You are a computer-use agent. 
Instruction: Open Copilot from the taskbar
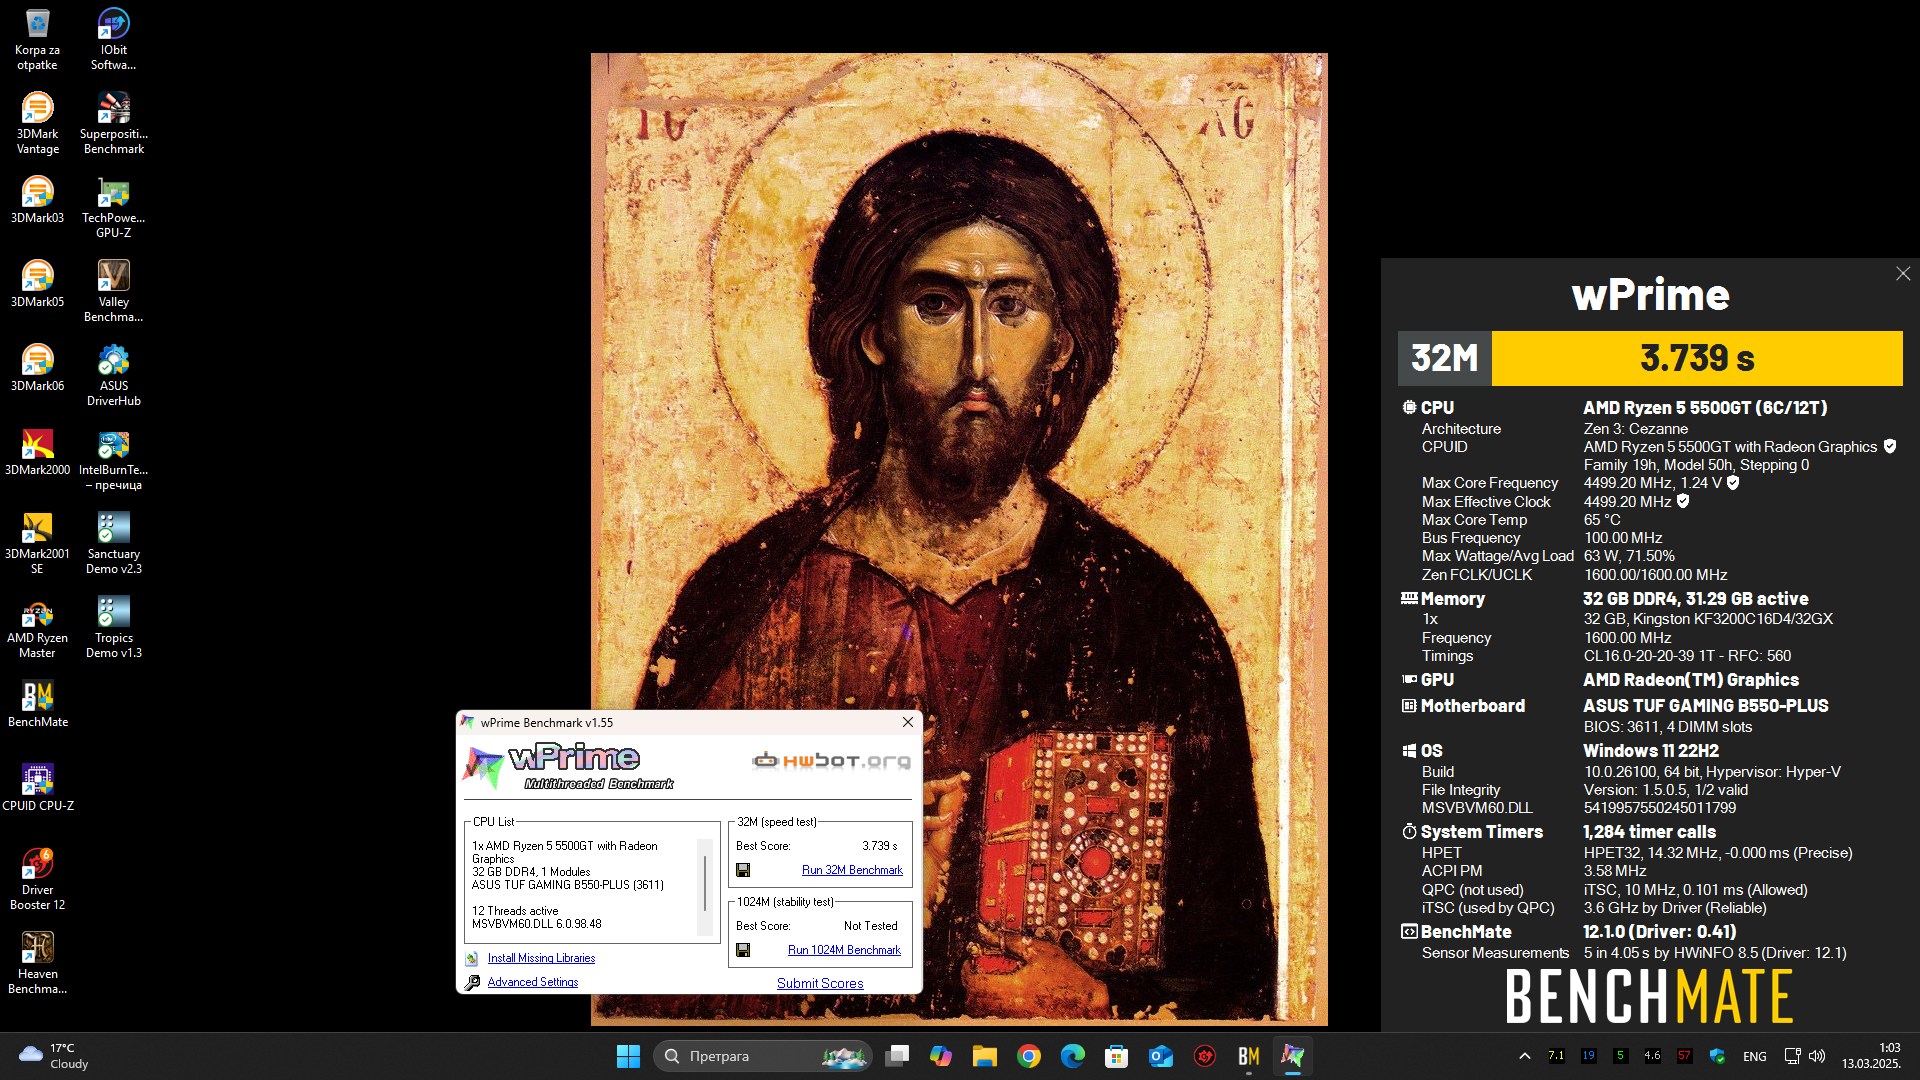pos(940,1056)
